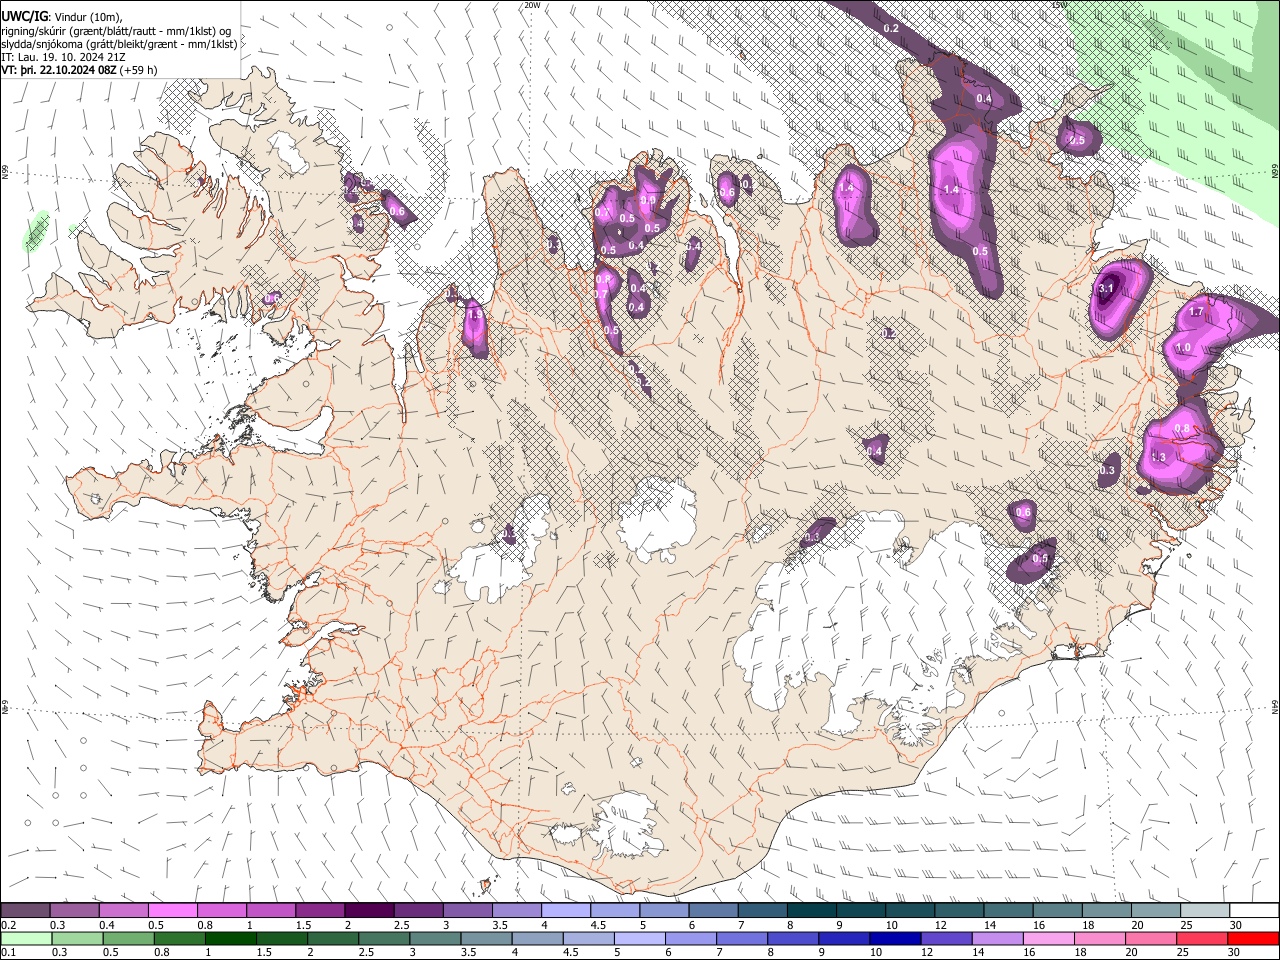Pick top-row swatch between 1.5 and 2
1280x960 pixels.
(319, 911)
